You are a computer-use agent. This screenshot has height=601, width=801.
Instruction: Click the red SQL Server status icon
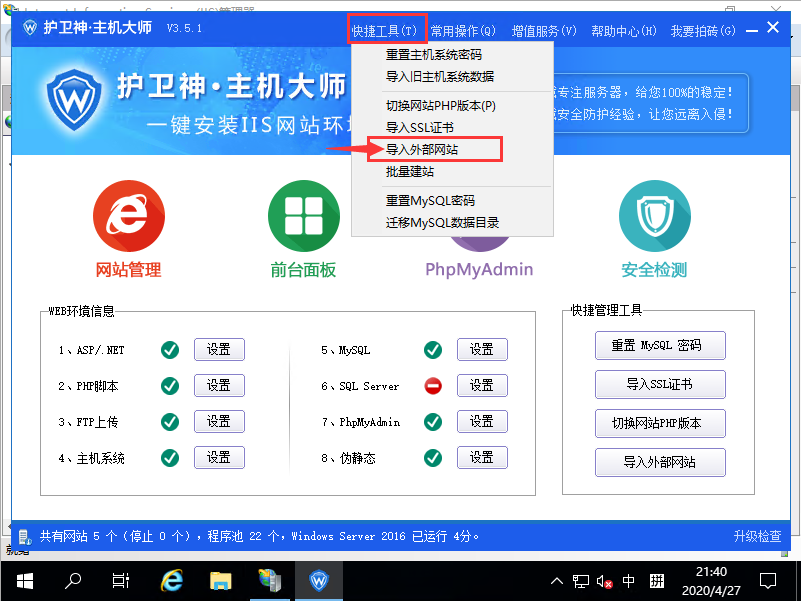tap(433, 386)
